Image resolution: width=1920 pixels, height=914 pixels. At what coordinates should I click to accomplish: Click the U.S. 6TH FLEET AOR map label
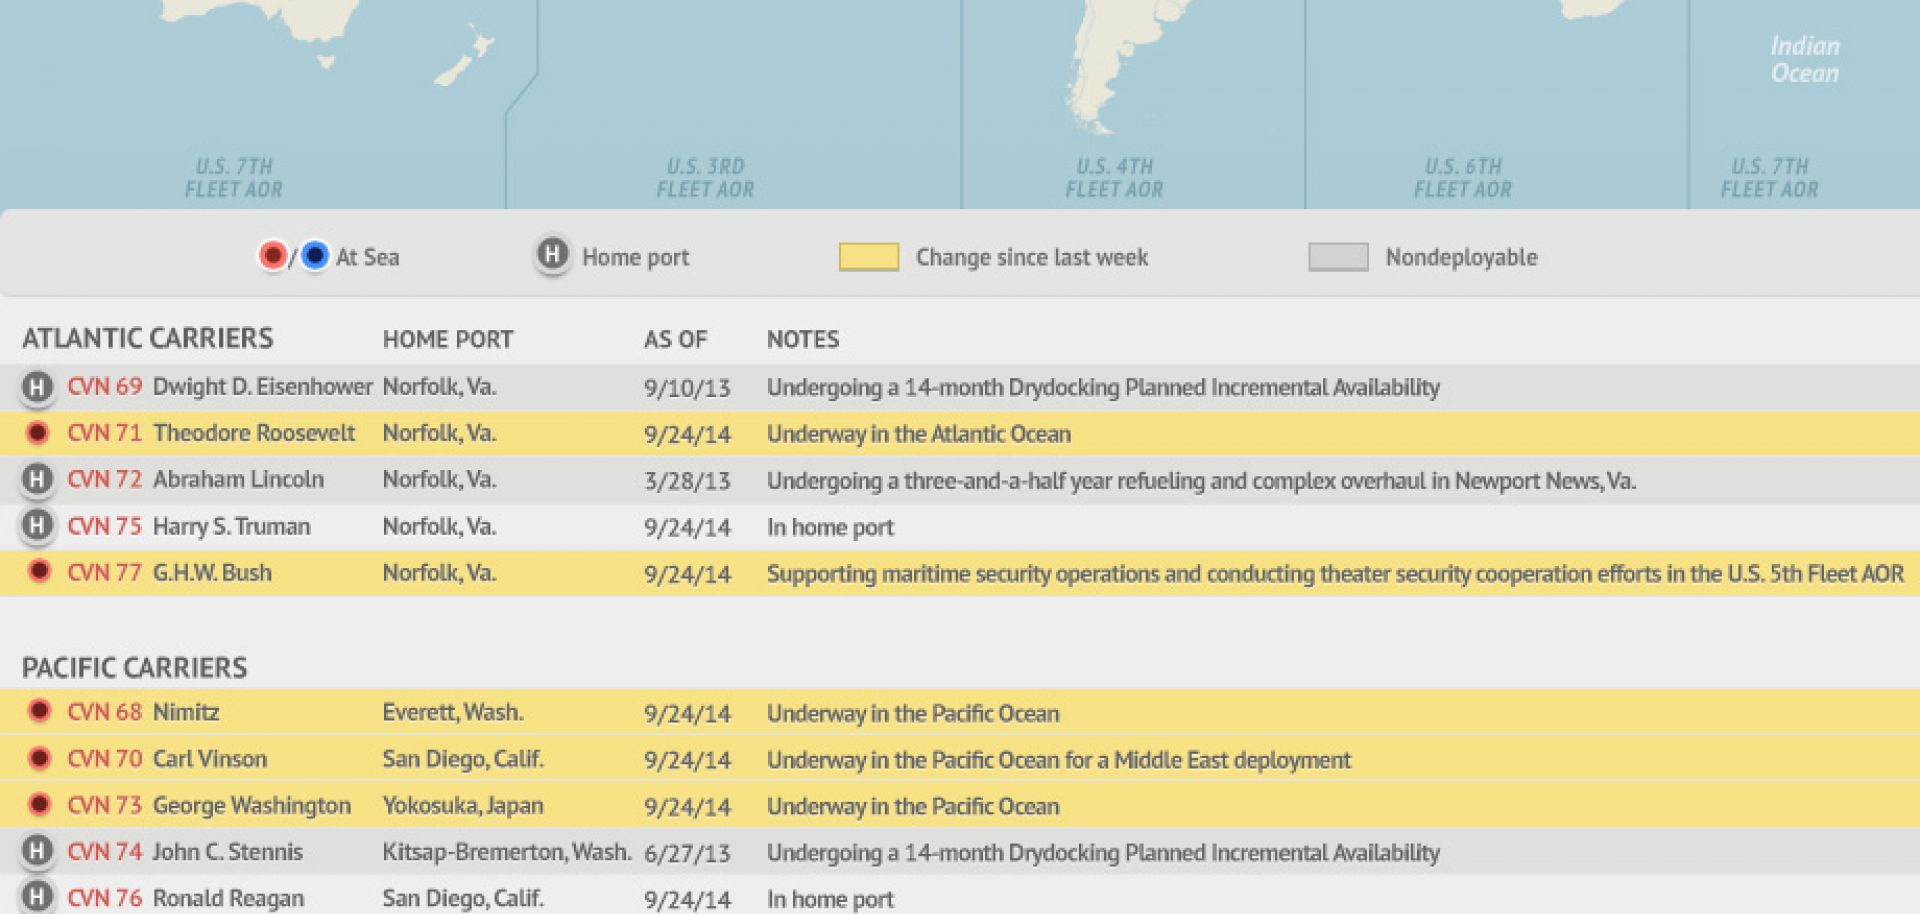point(1463,178)
